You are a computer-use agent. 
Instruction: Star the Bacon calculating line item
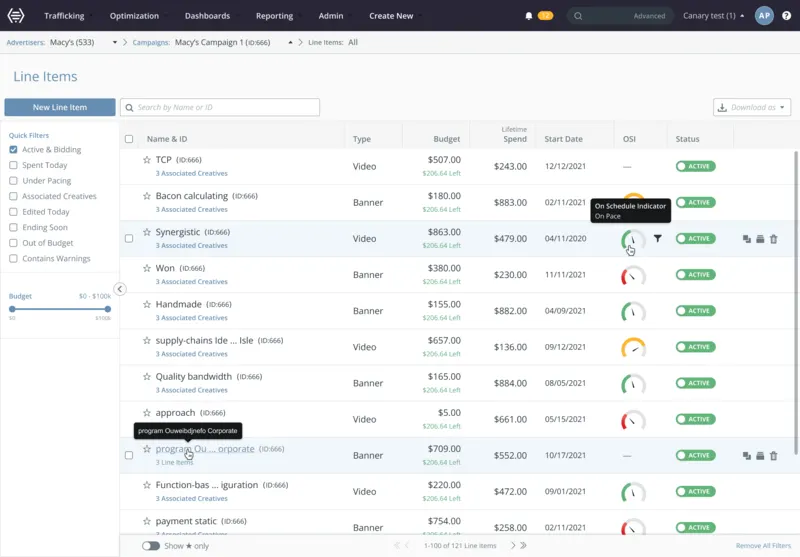[x=147, y=196]
